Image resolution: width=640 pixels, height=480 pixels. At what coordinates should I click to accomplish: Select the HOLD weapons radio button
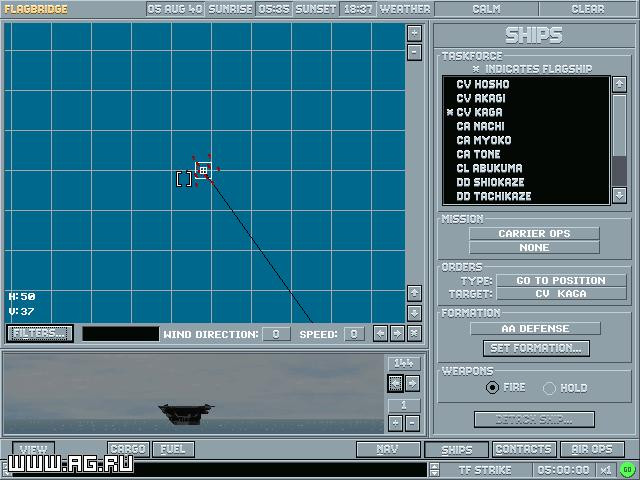(x=549, y=388)
